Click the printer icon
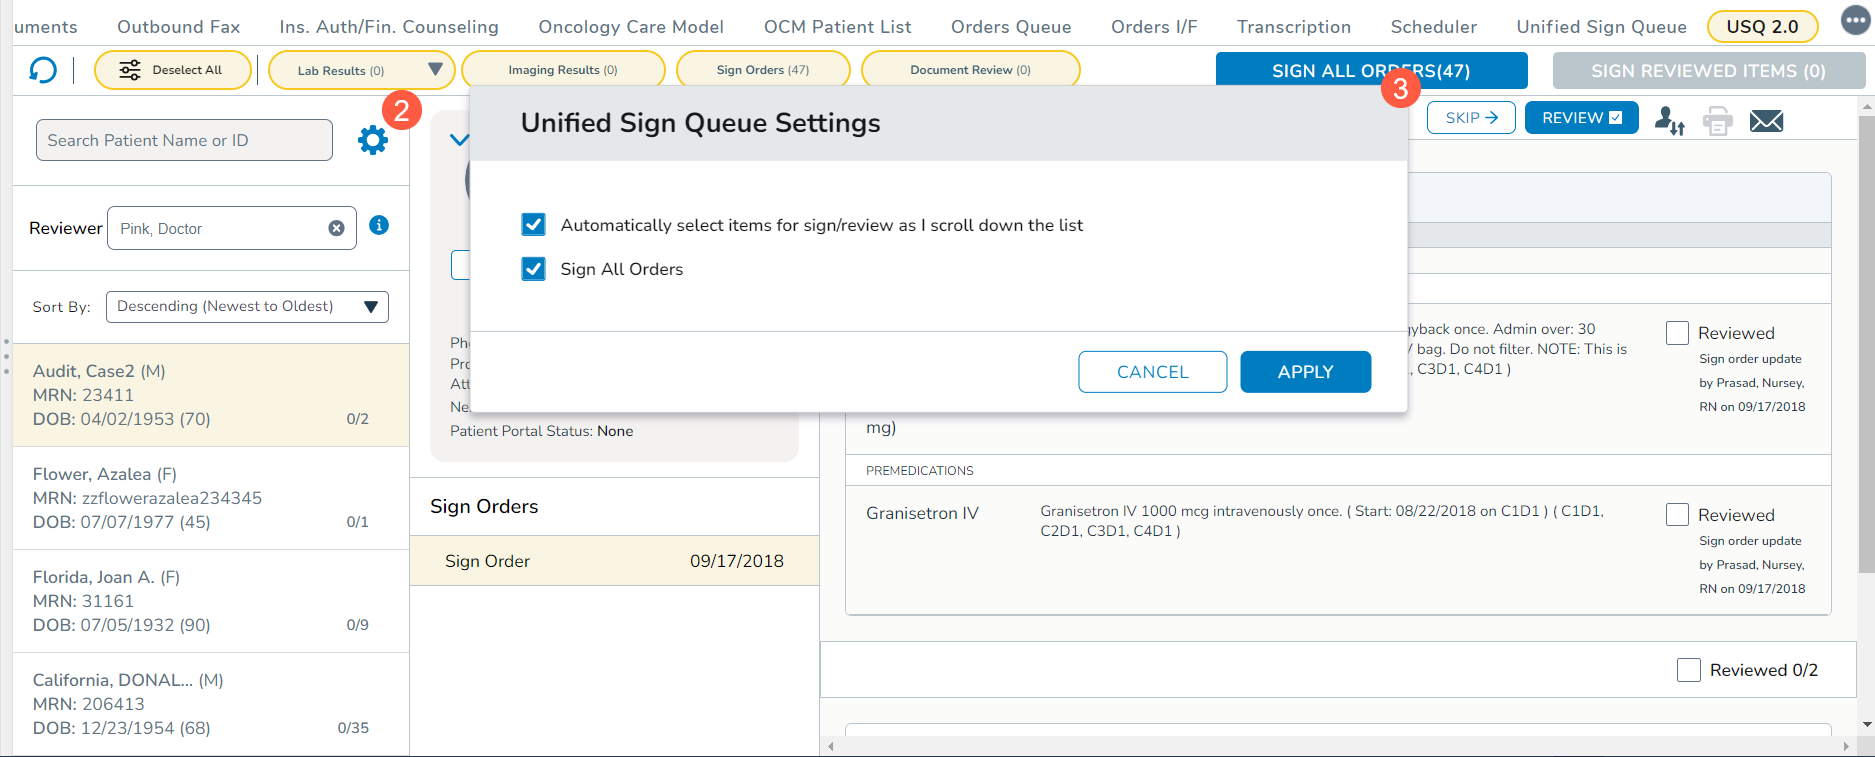The height and width of the screenshot is (757, 1875). [x=1717, y=121]
